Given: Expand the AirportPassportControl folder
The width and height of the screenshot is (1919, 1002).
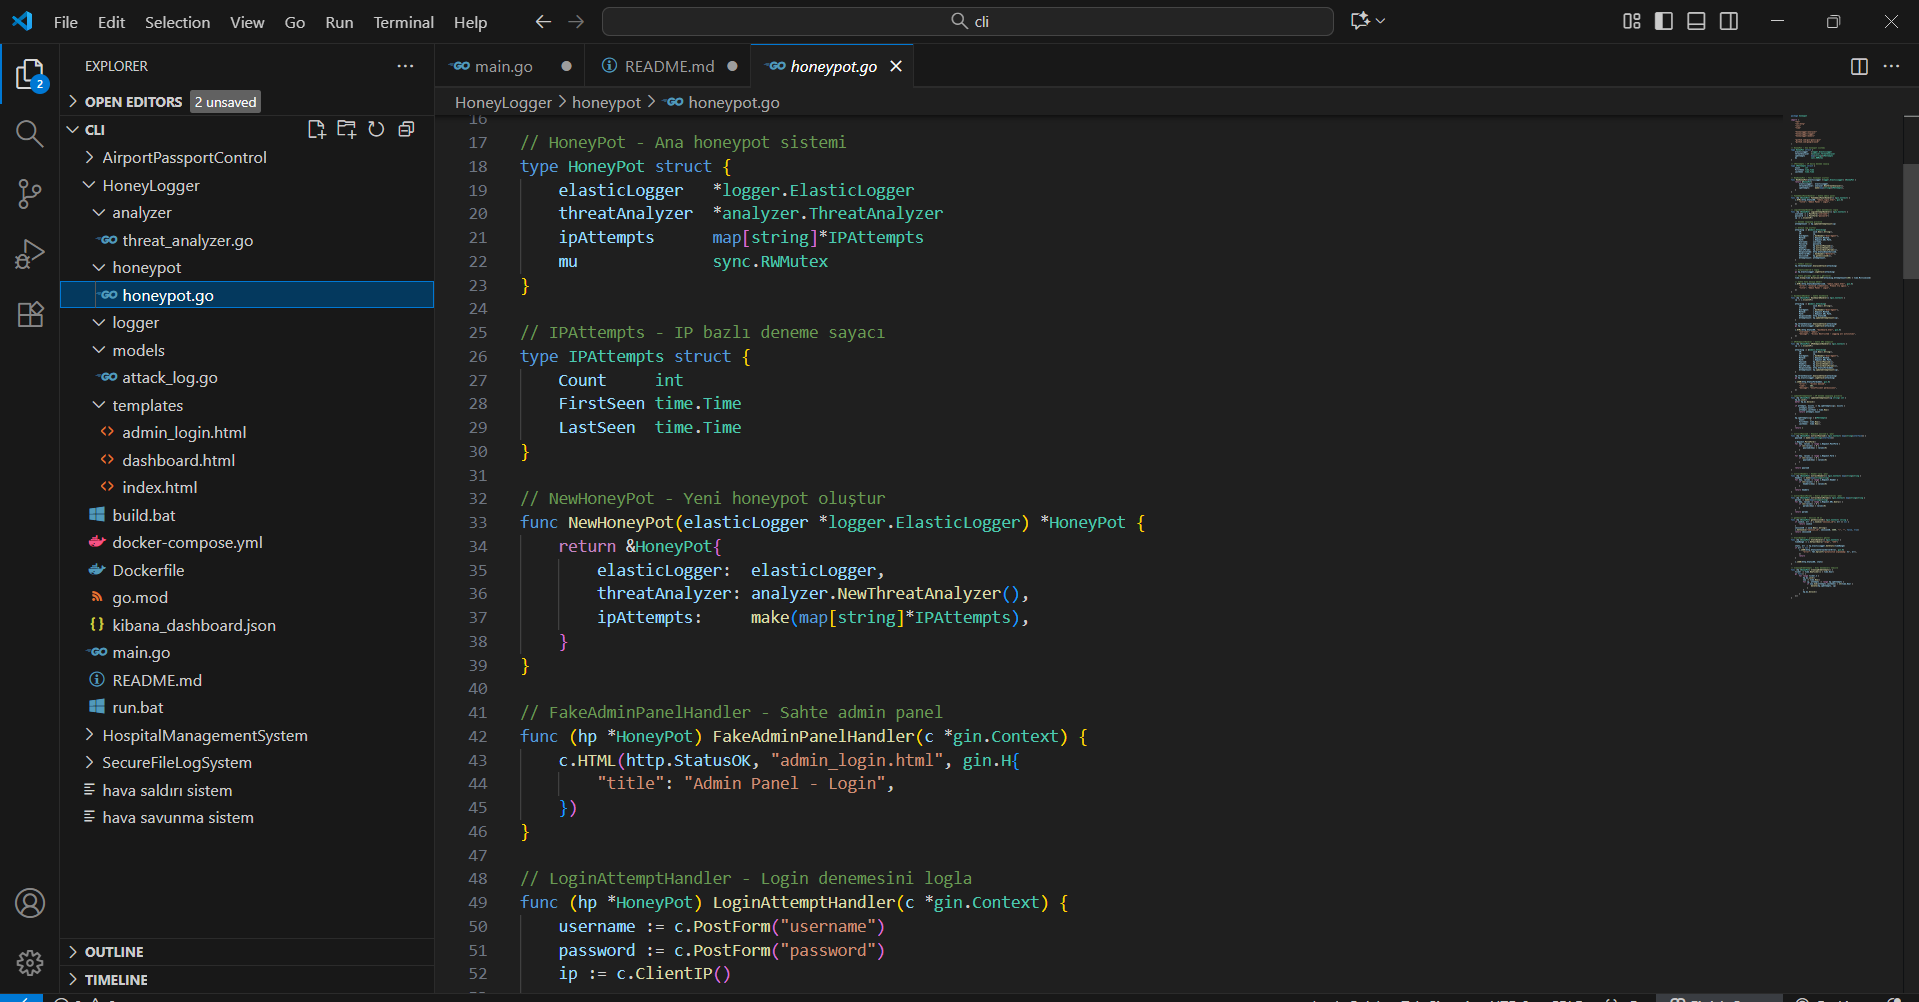Looking at the screenshot, I should (x=184, y=158).
